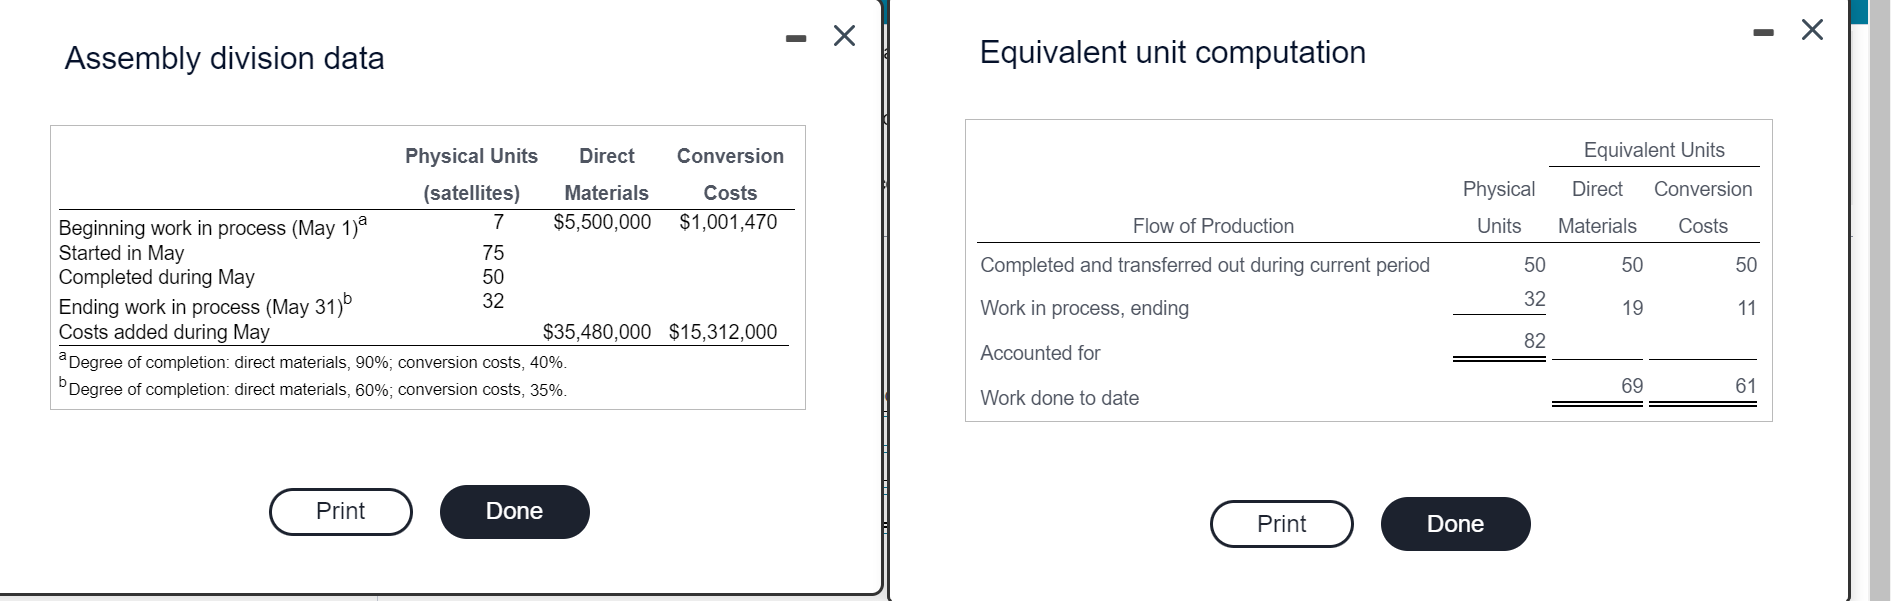
Task: Click the Equivalent unit computation title
Action: coord(1173,52)
